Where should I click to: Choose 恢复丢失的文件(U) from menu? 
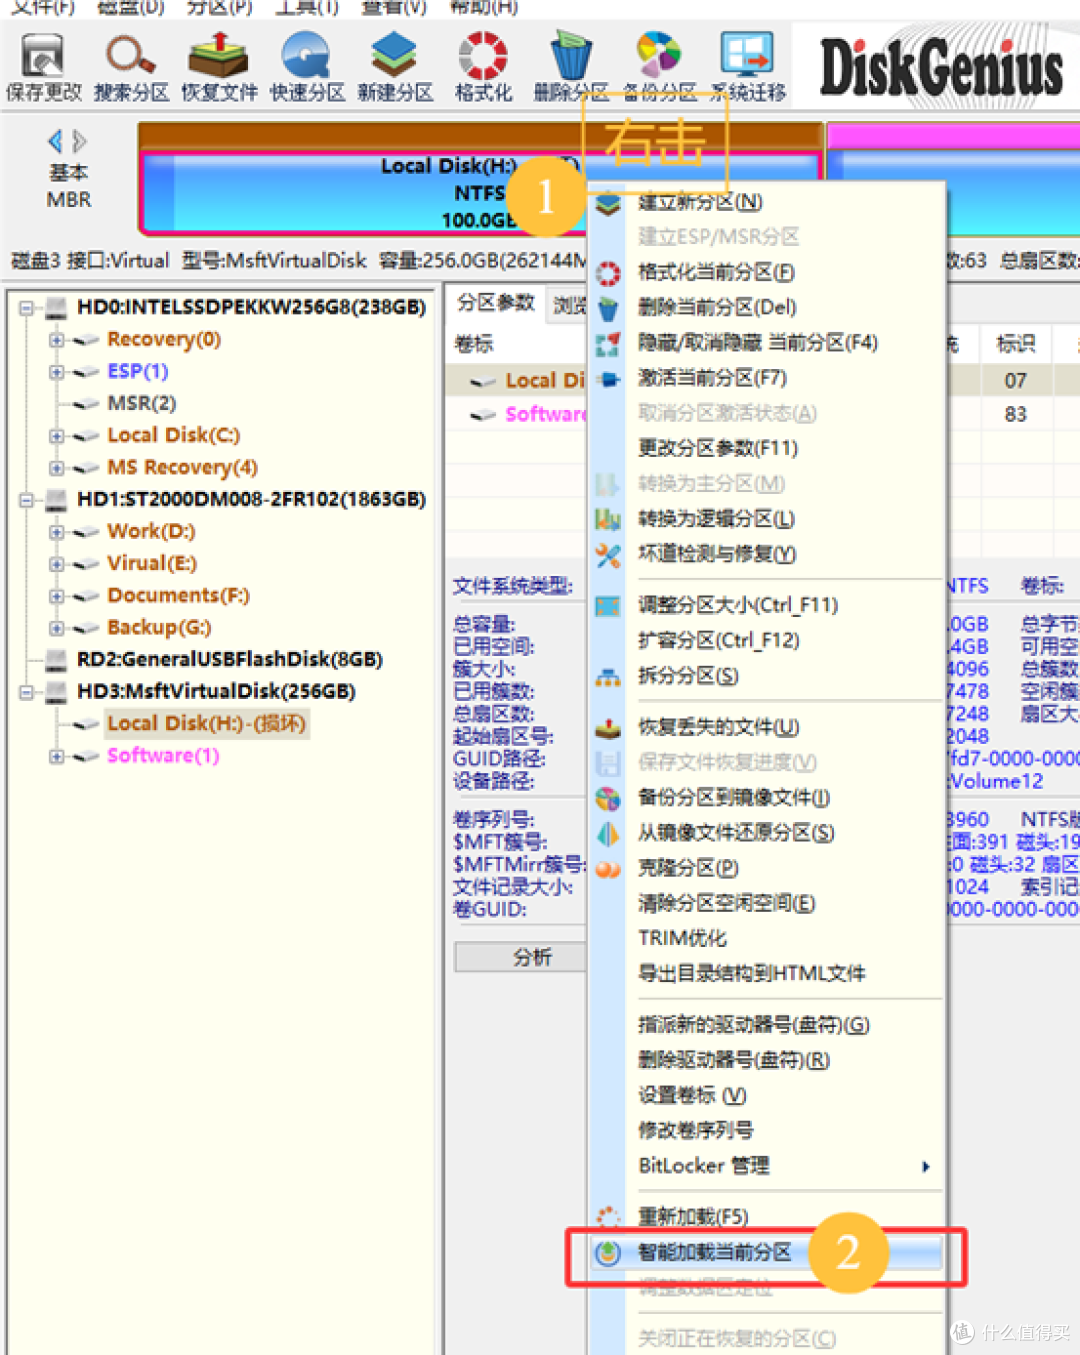[767, 727]
